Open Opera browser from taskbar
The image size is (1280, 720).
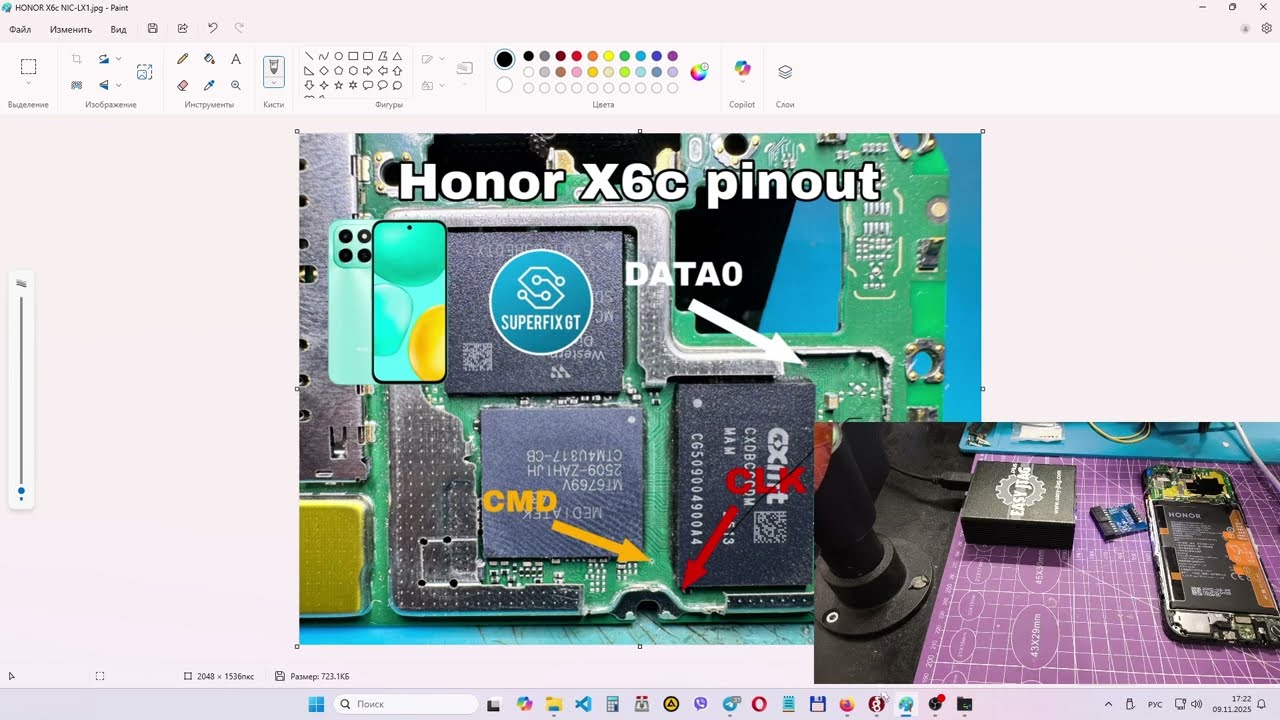coord(759,704)
